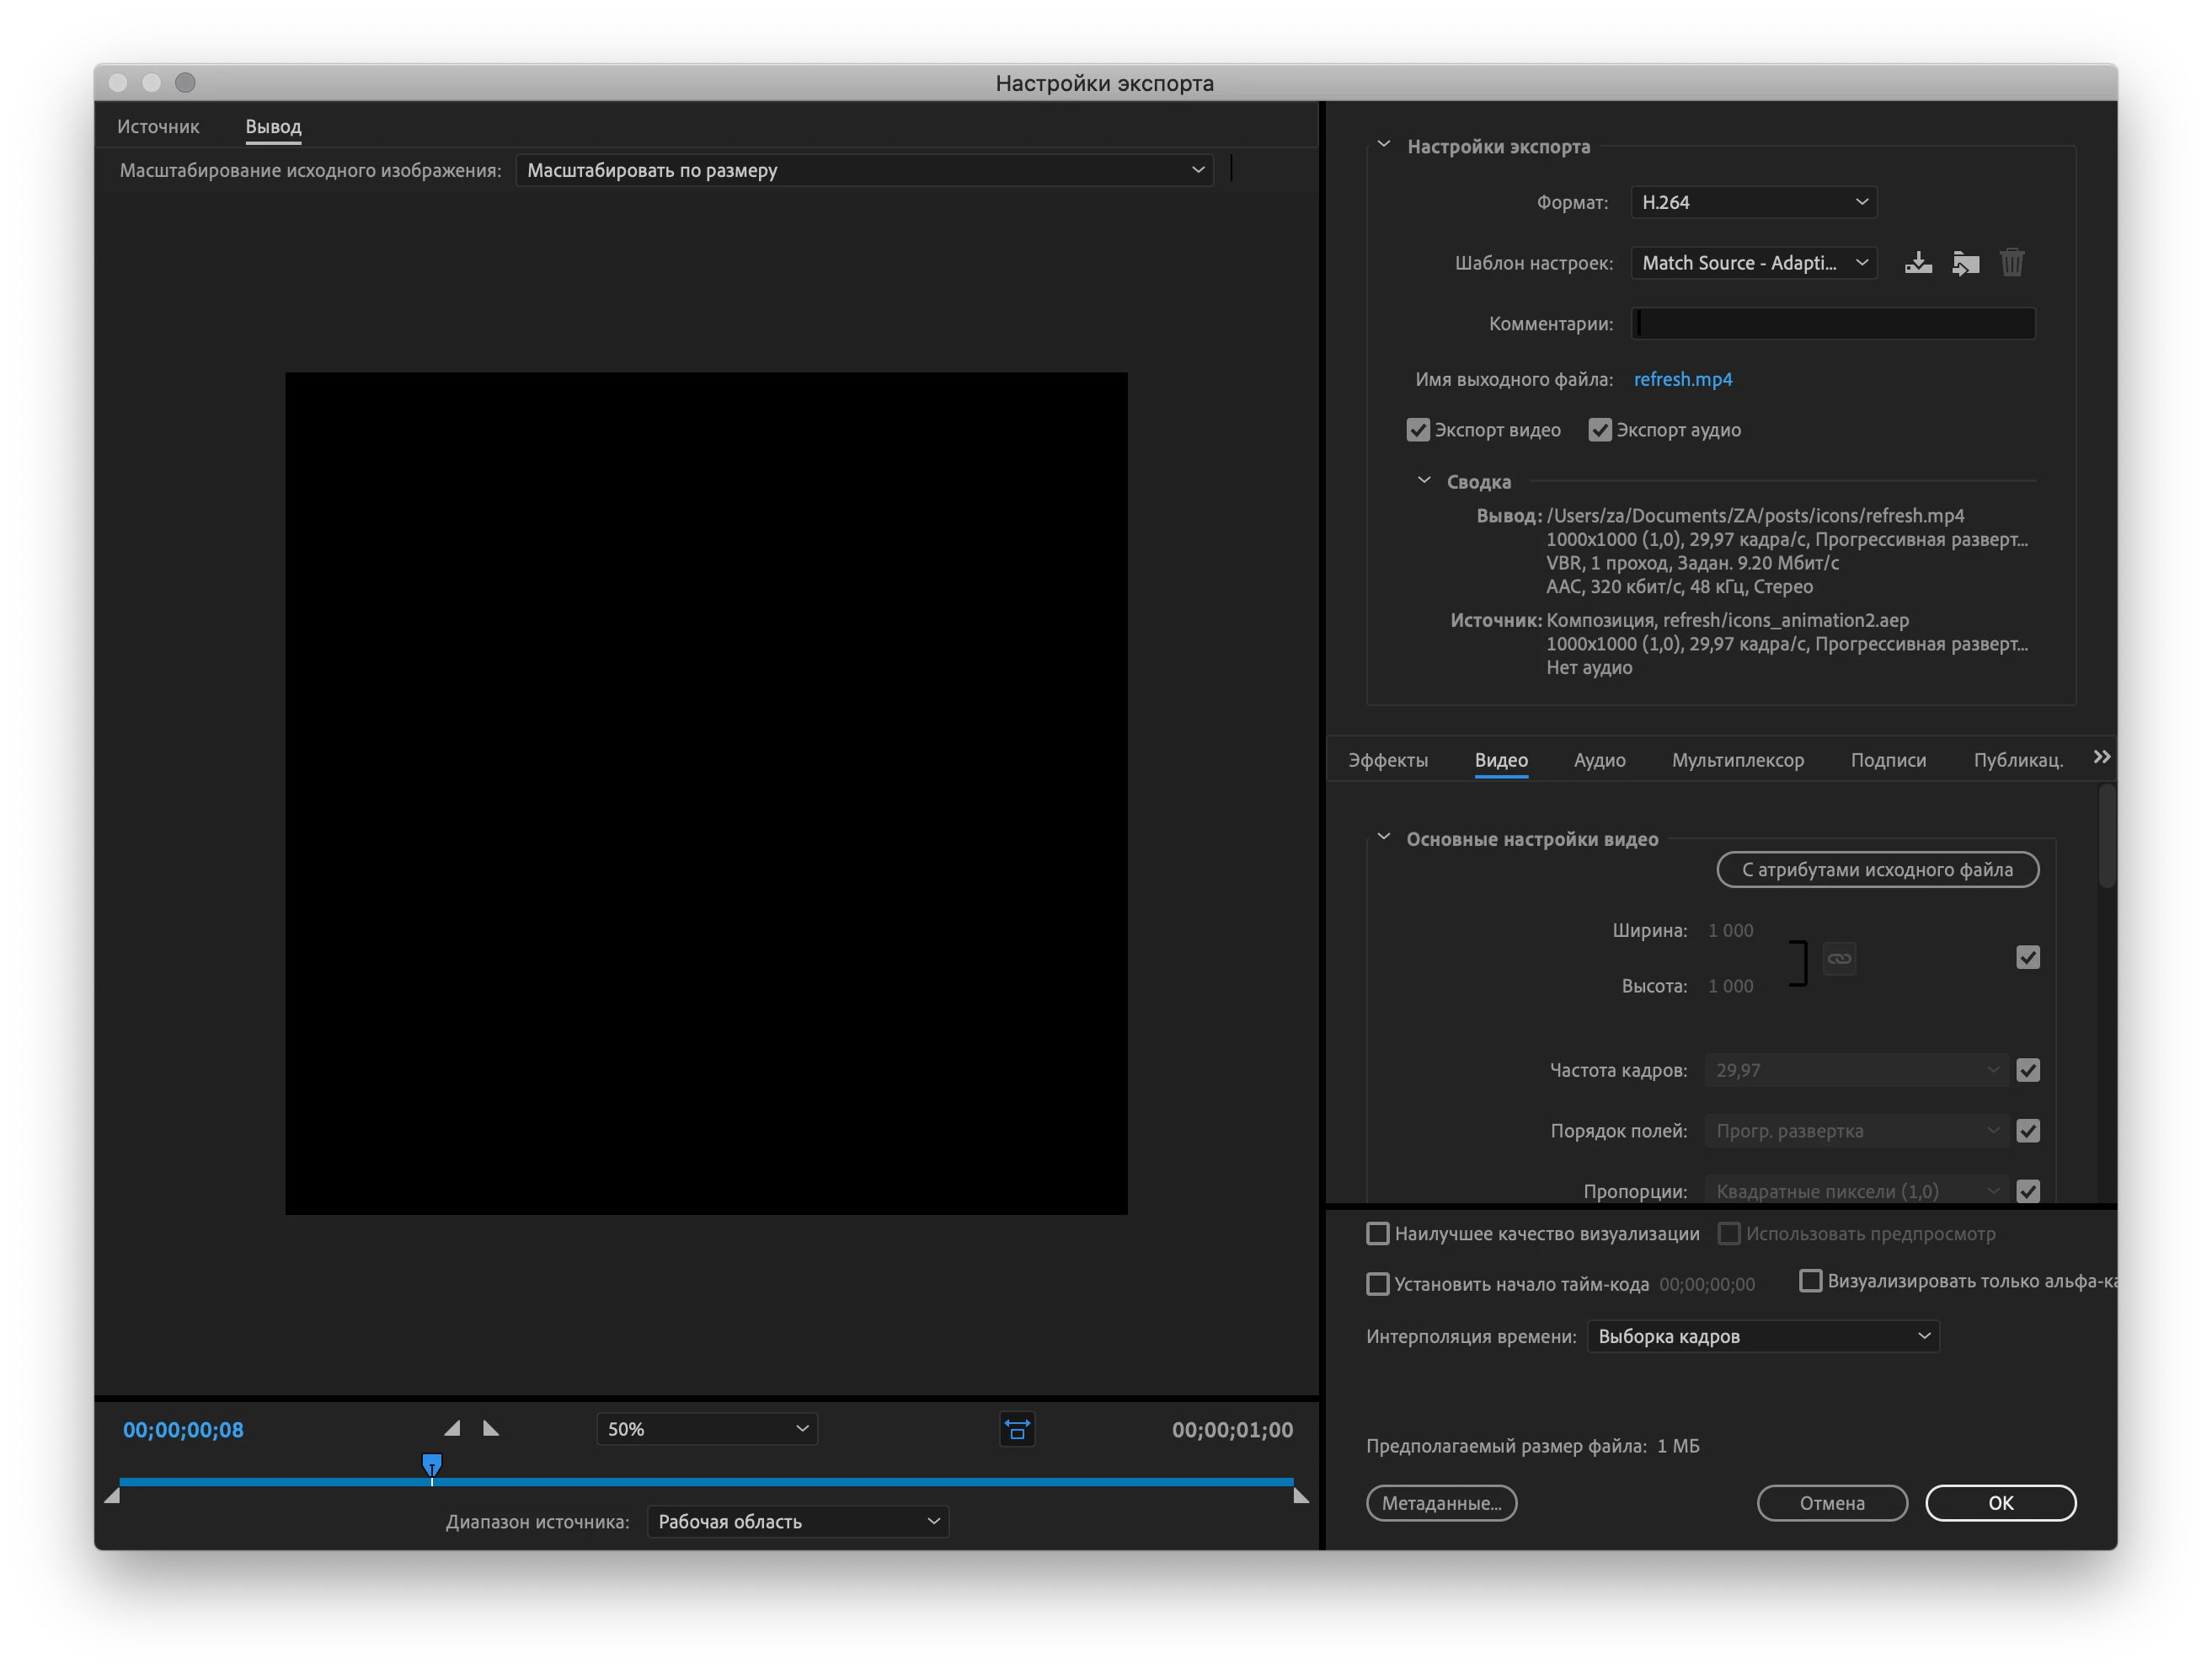Screen dimensions: 2212x1675
Task: Click the Set In Point triangle icon
Action: pyautogui.click(x=452, y=1428)
